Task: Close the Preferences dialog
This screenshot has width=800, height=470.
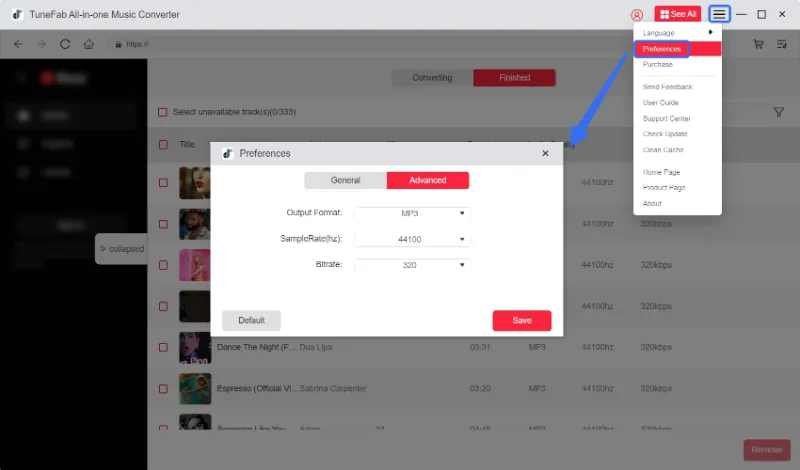Action: 545,153
